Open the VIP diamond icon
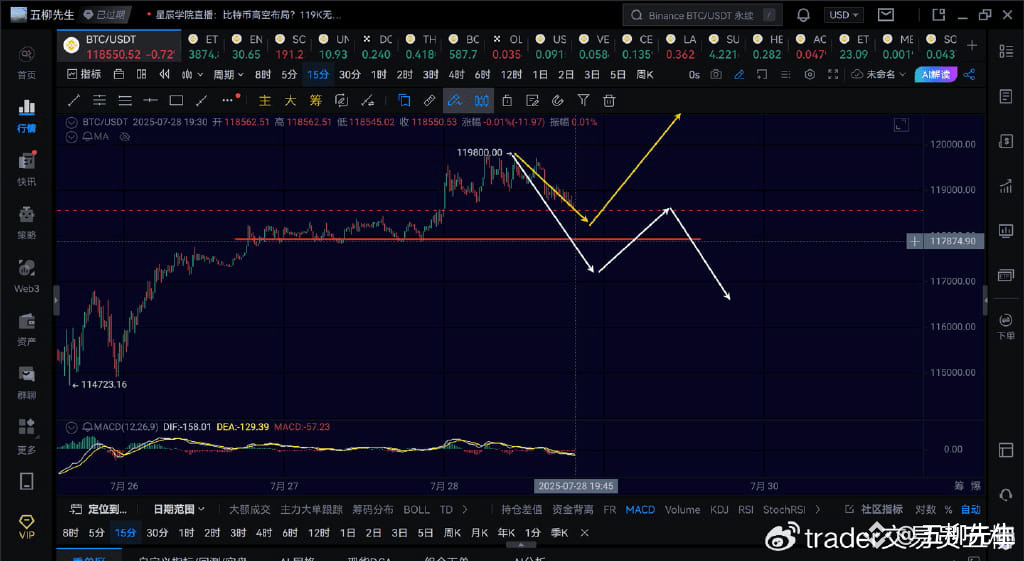 (x=27, y=526)
